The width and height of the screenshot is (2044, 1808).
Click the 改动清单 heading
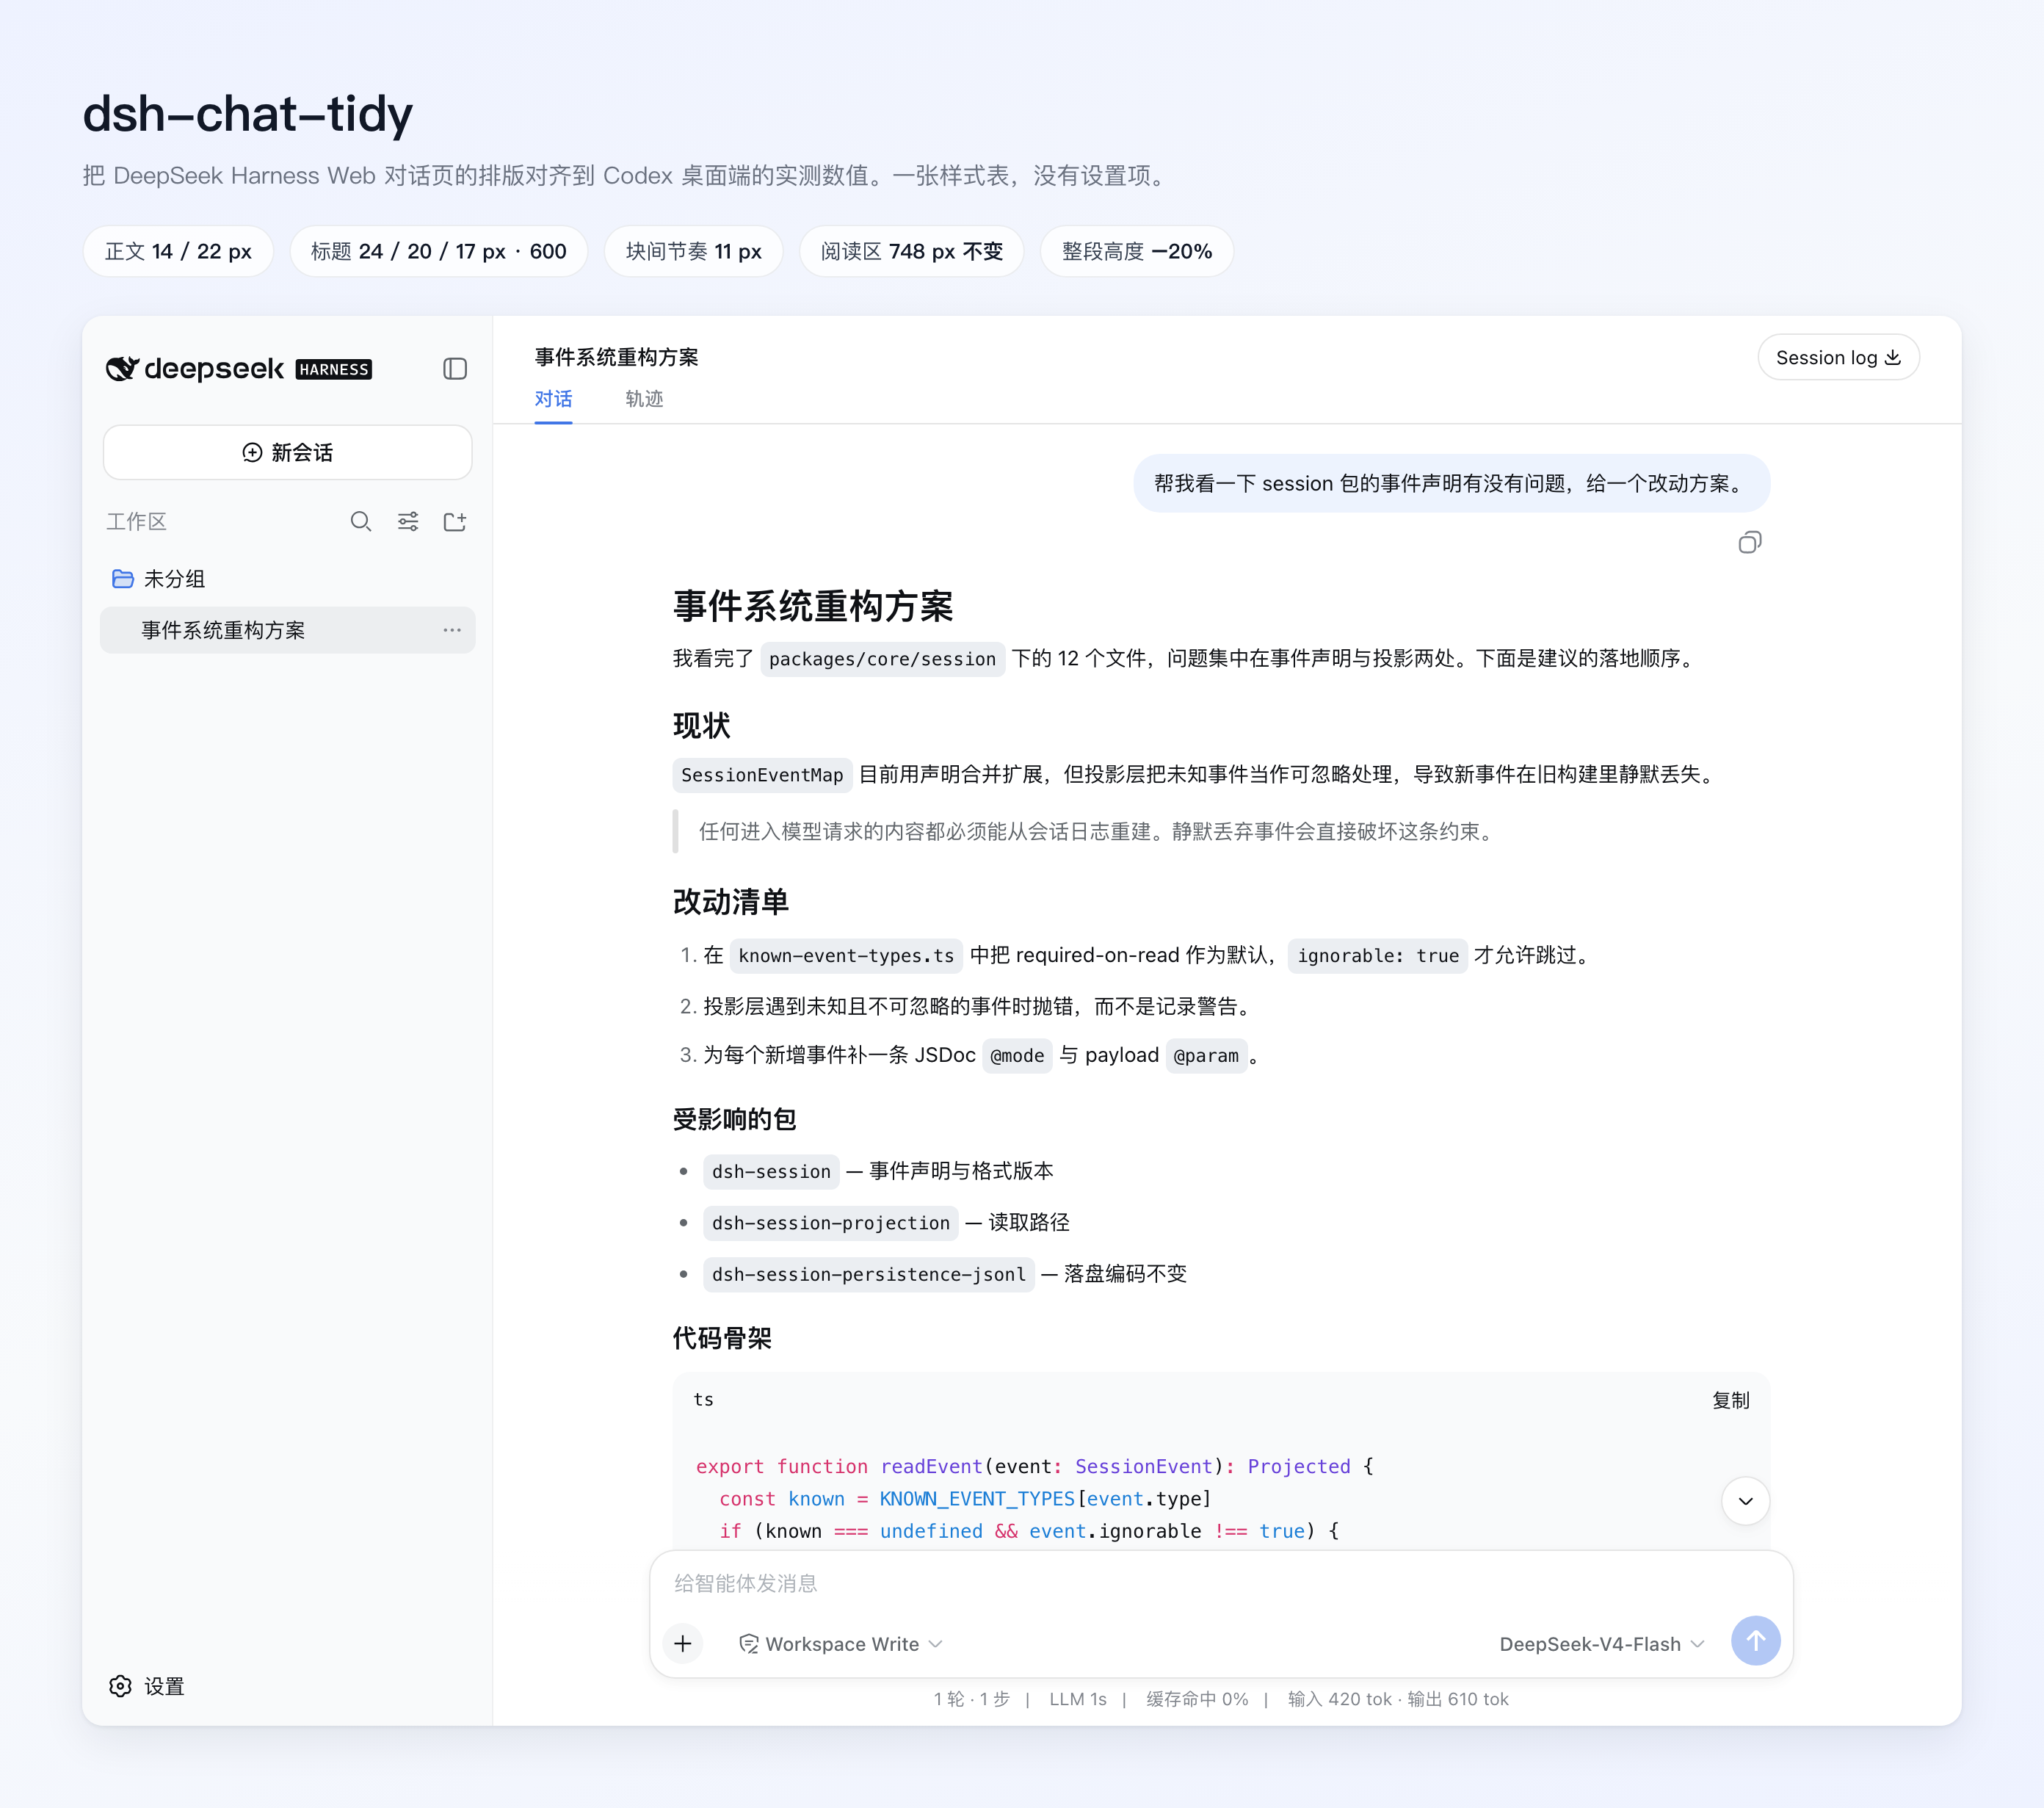731,902
